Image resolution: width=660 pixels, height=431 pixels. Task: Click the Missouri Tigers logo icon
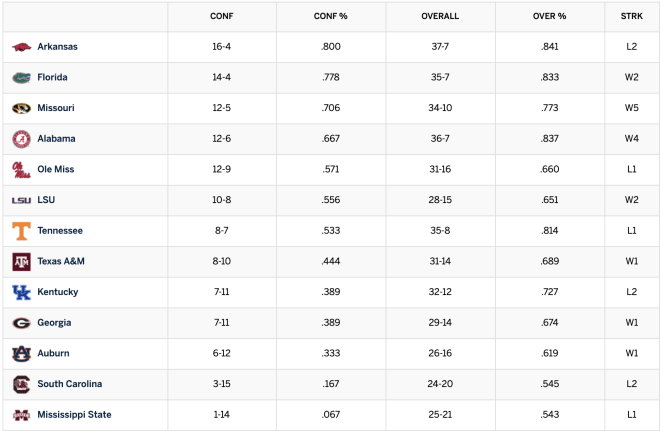21,108
